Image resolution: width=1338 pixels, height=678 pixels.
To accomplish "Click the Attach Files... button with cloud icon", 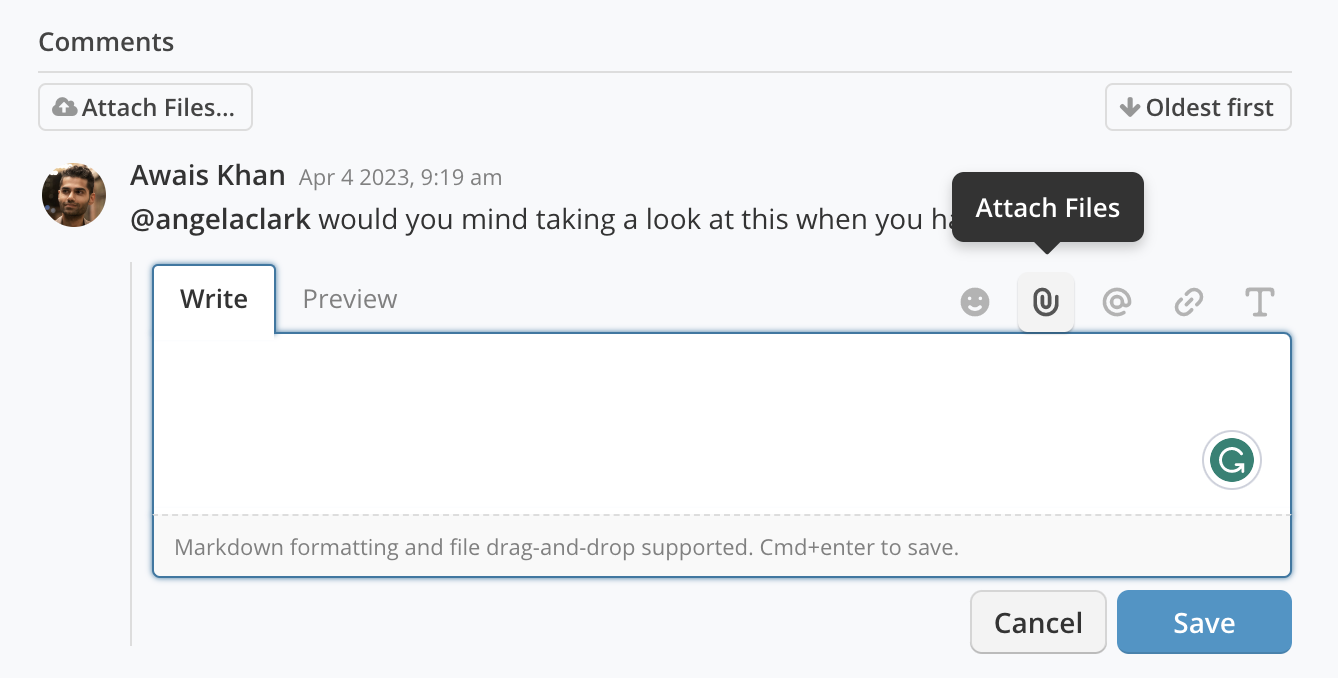I will (145, 107).
